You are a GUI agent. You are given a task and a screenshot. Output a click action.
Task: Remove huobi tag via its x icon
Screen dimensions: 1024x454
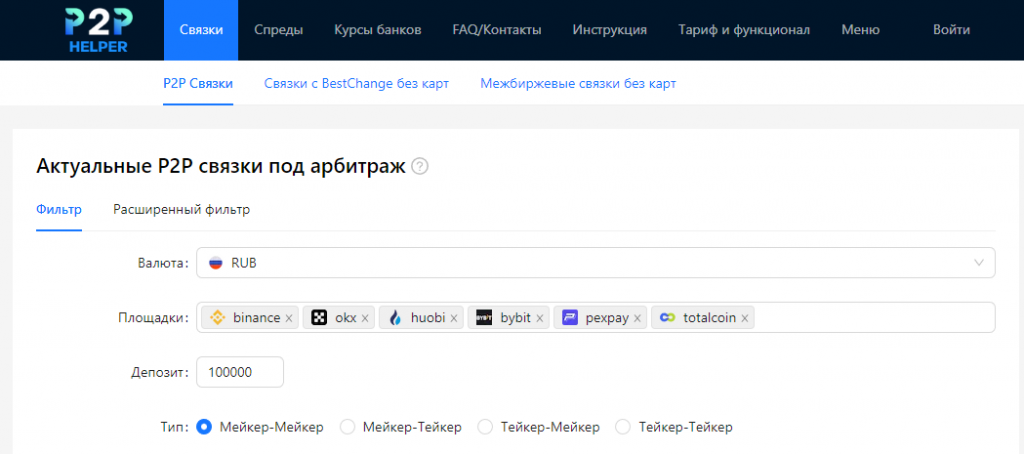pyautogui.click(x=454, y=318)
